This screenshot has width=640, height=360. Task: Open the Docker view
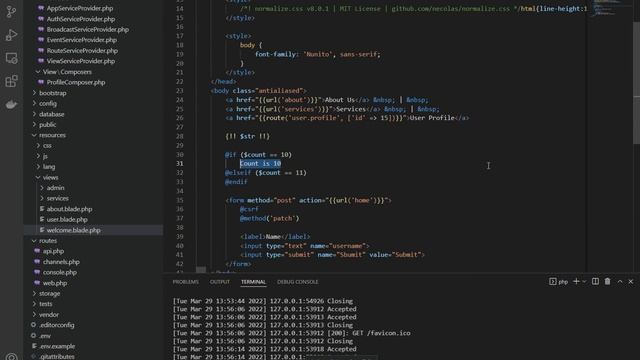click(x=11, y=104)
